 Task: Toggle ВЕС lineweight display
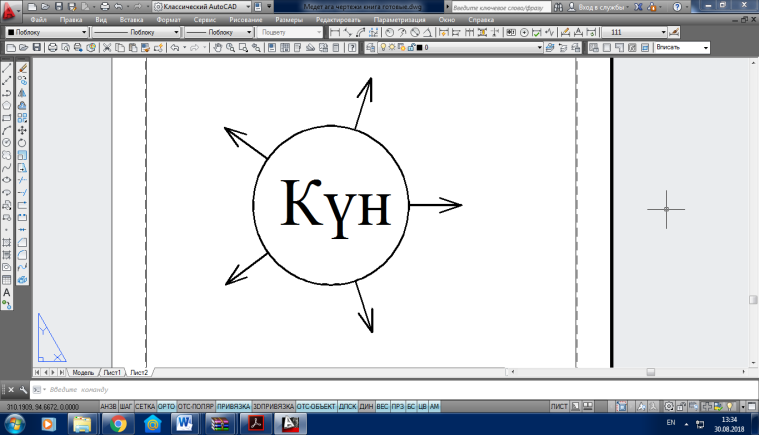[382, 406]
